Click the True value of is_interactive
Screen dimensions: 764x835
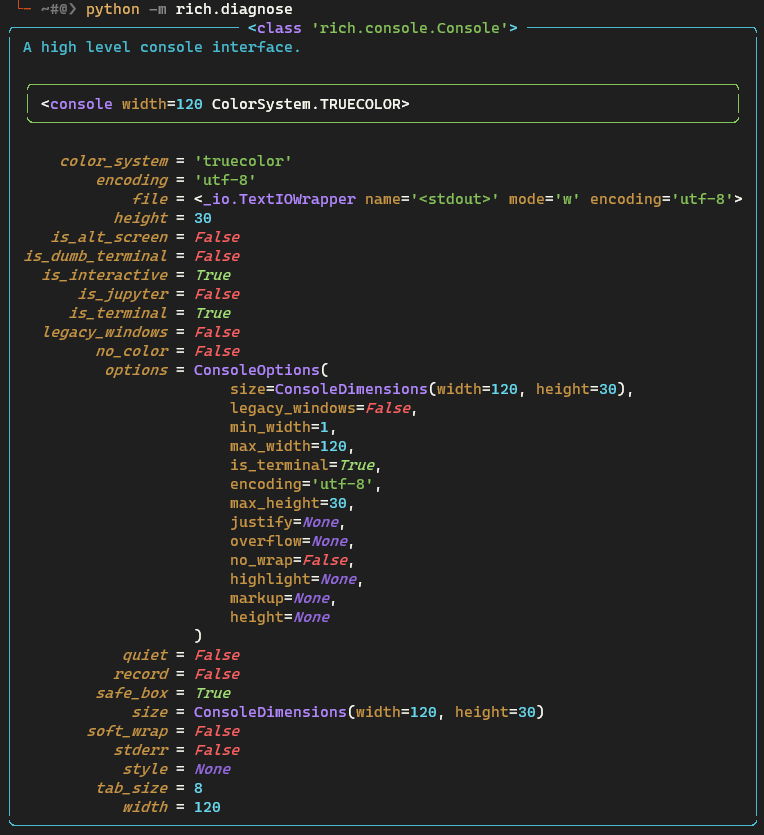coord(212,275)
